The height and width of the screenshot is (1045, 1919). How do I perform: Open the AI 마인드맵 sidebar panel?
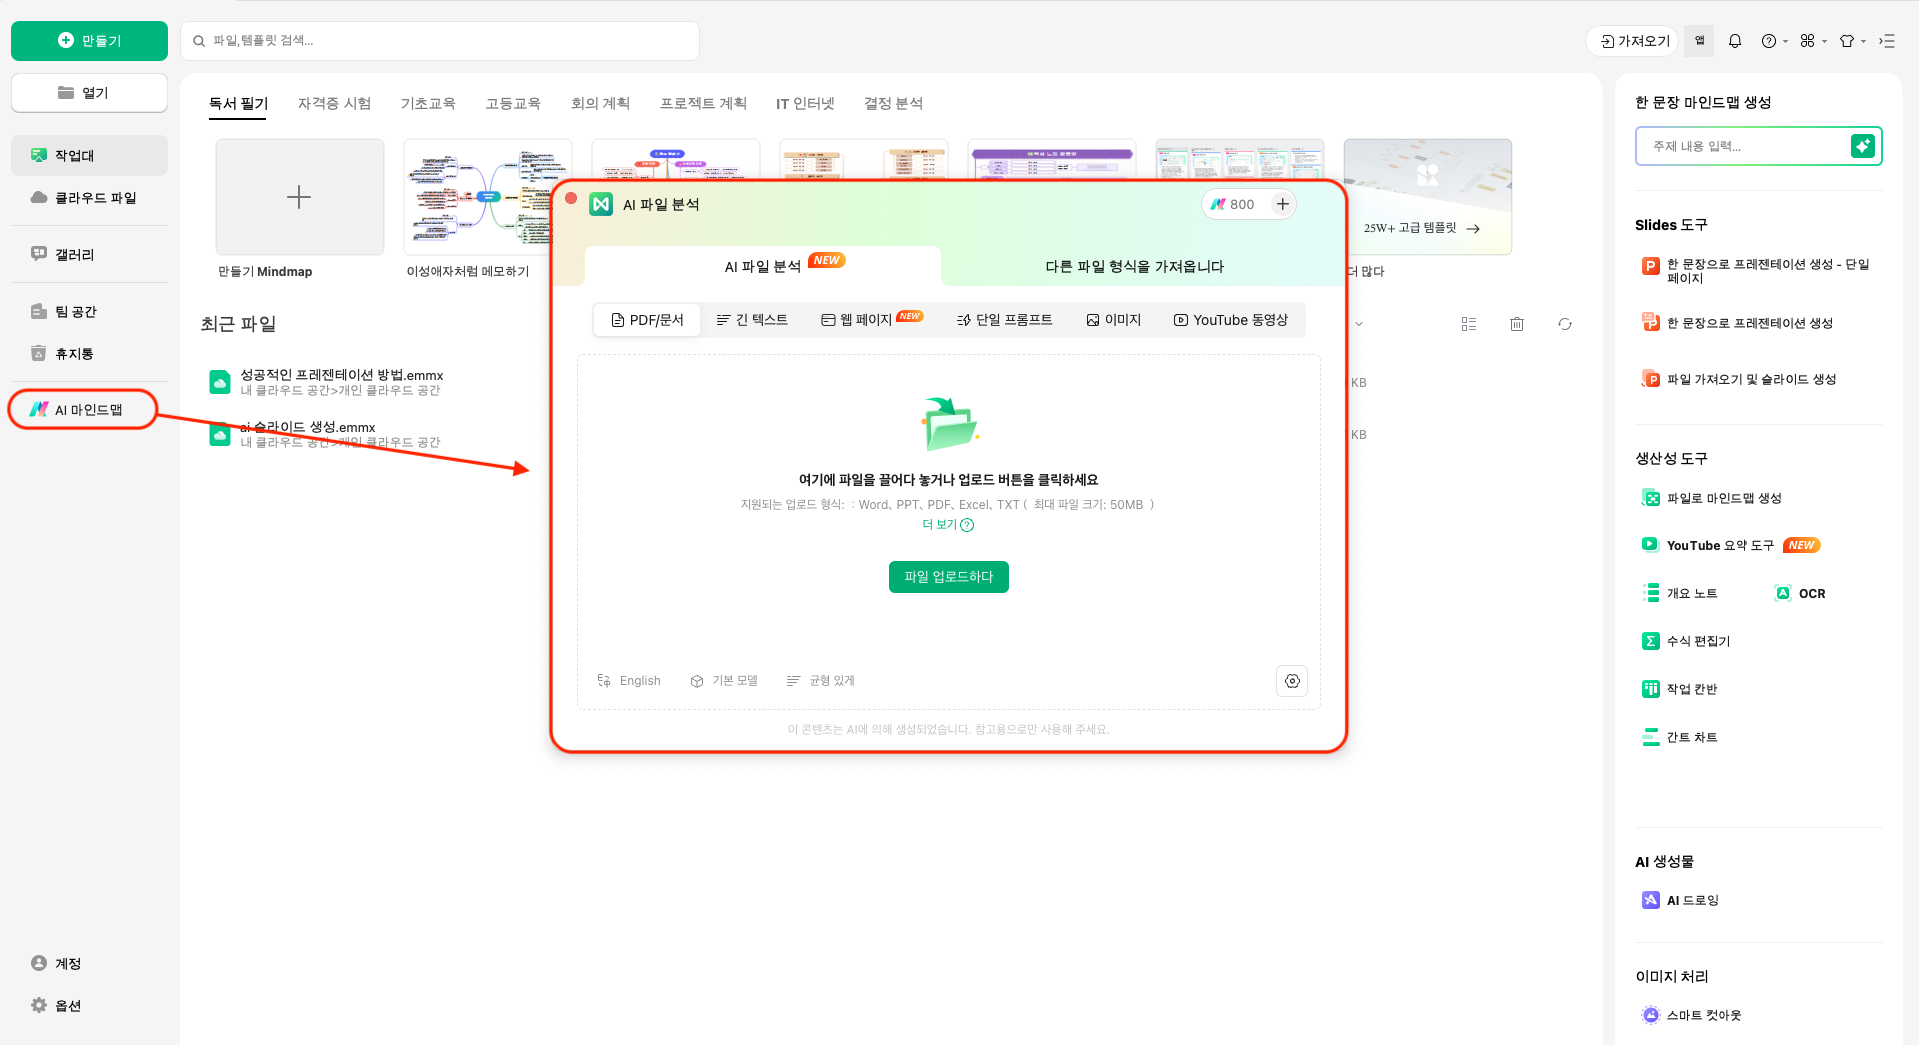point(82,409)
